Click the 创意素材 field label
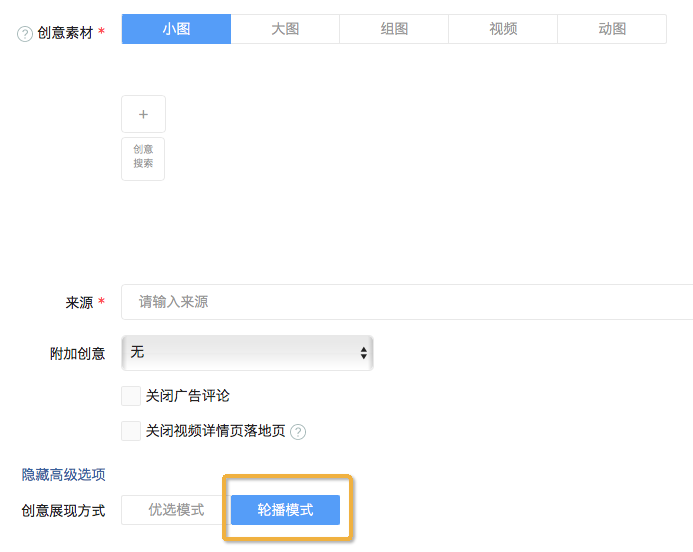Screen dimensions: 693x552 tap(64, 34)
